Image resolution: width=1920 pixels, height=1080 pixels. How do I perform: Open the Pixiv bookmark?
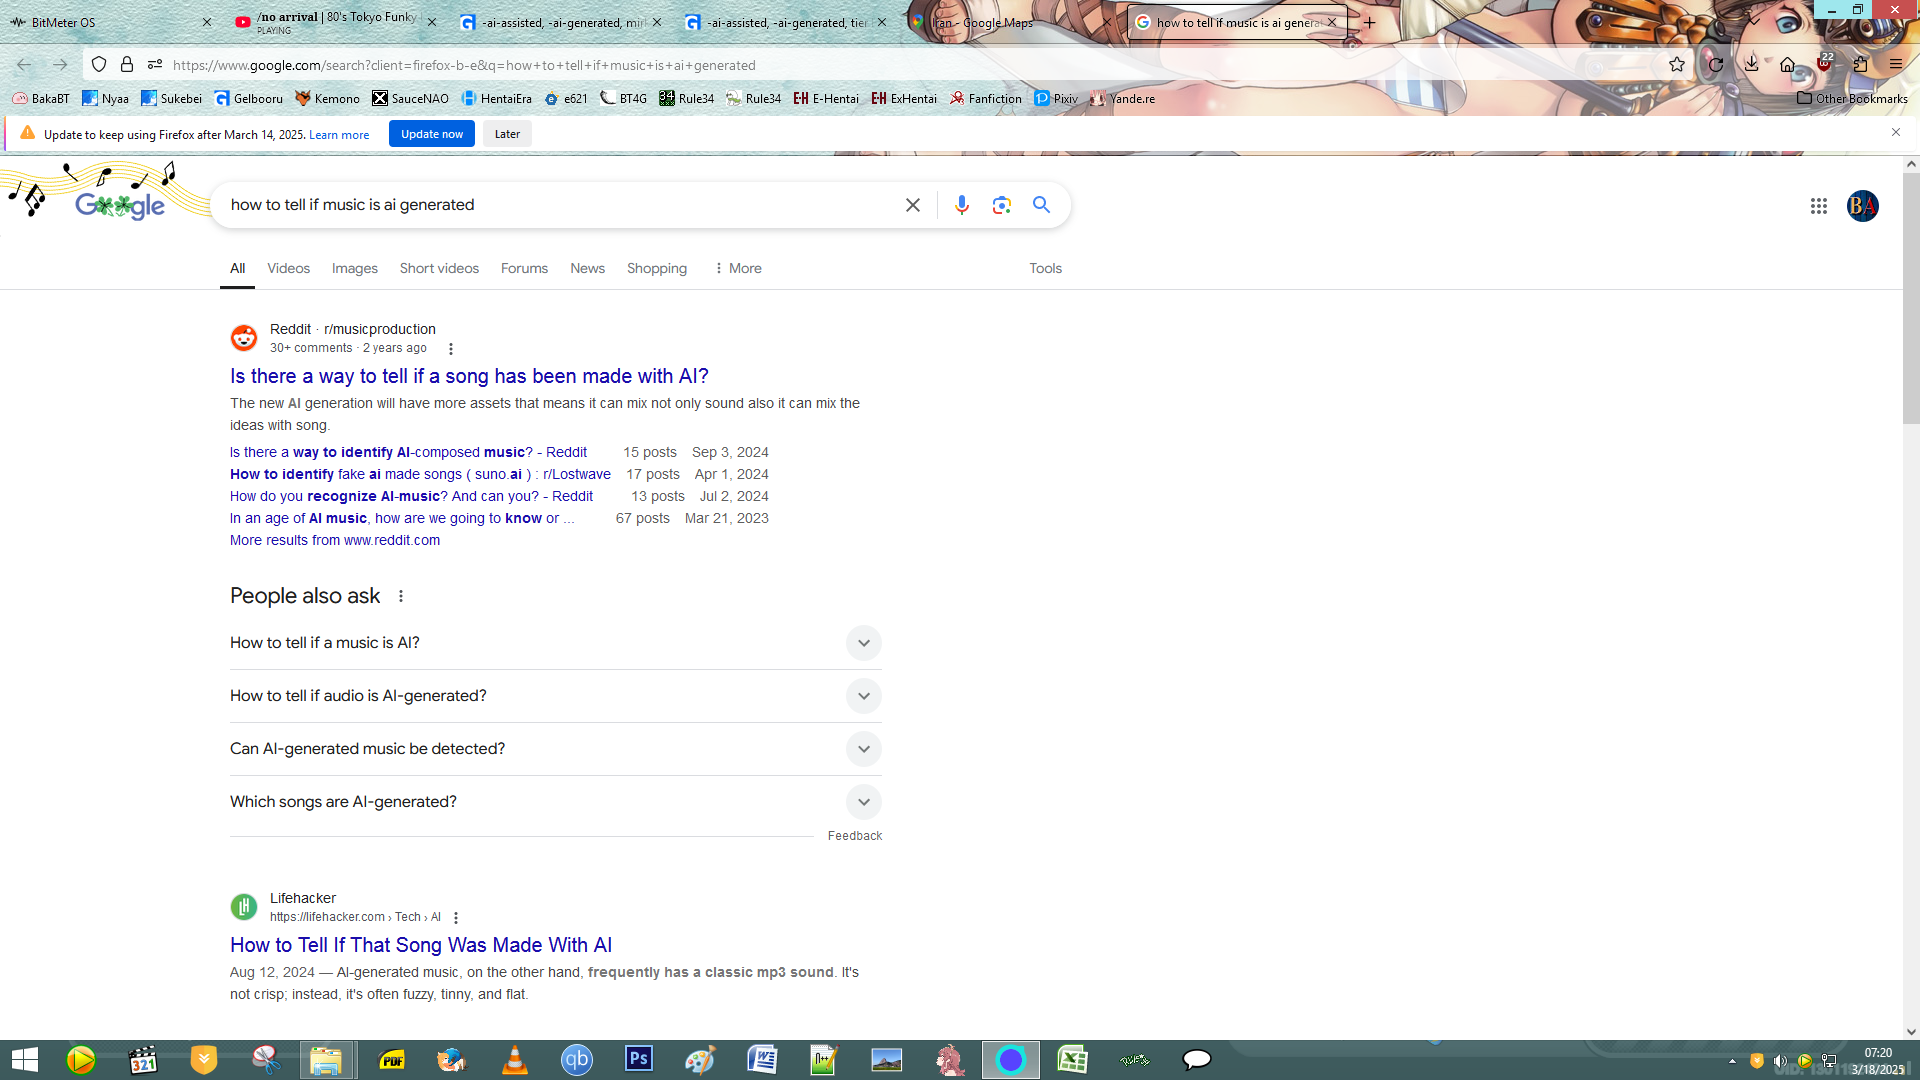click(1056, 98)
